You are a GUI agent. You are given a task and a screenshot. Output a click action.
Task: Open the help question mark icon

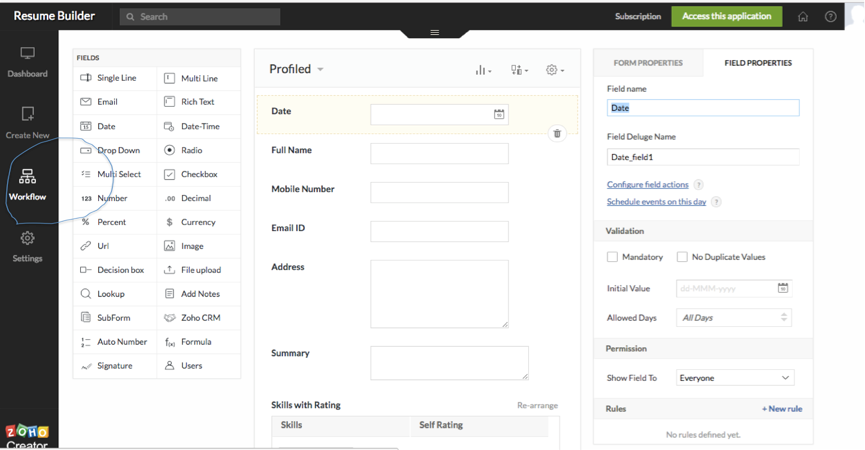[x=830, y=17]
